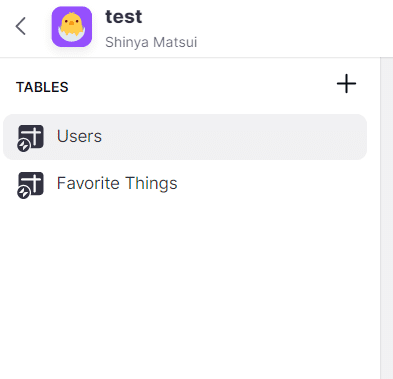Go back using the left chevron arrow
Image resolution: width=393 pixels, height=379 pixels.
point(21,26)
